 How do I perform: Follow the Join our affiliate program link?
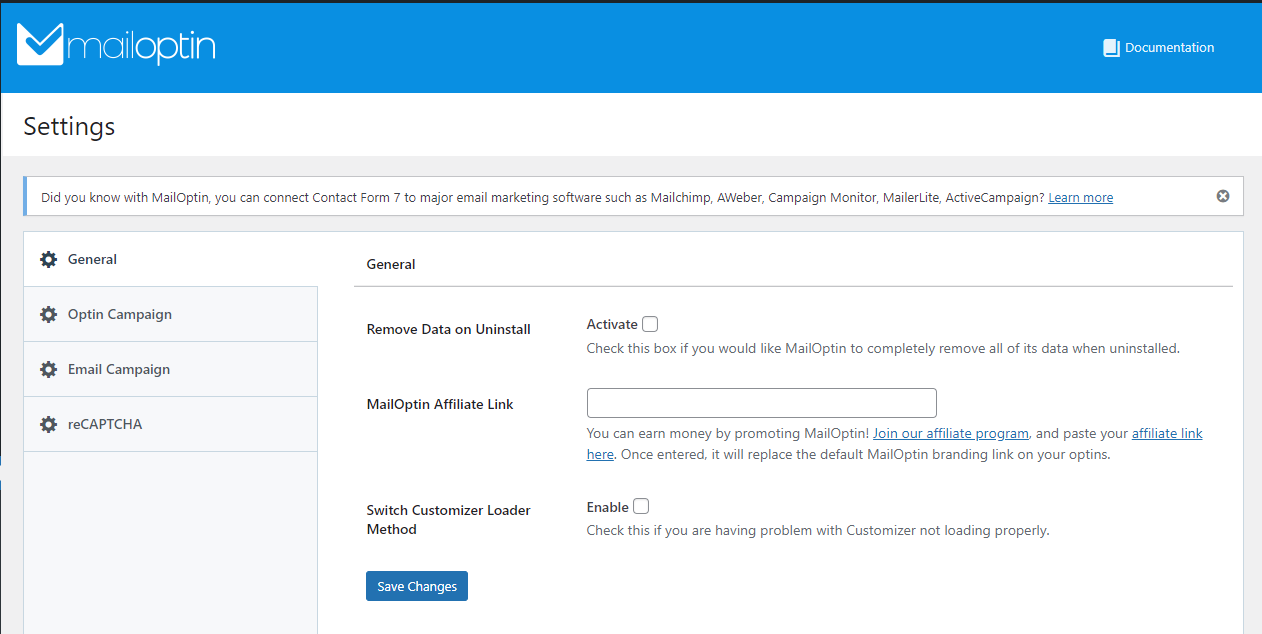[x=950, y=433]
